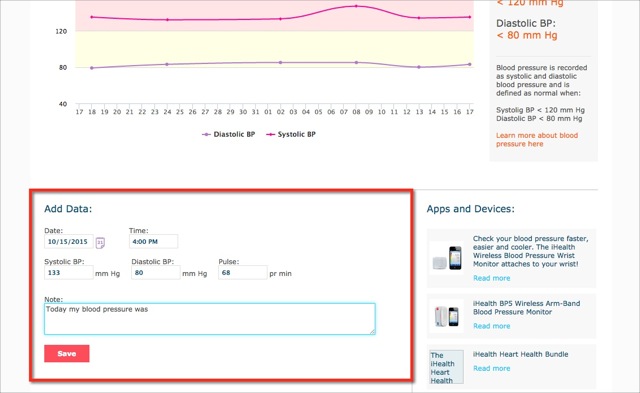Click Read more for BP5 Arm-Band Monitor
This screenshot has width=640, height=393.
point(491,326)
